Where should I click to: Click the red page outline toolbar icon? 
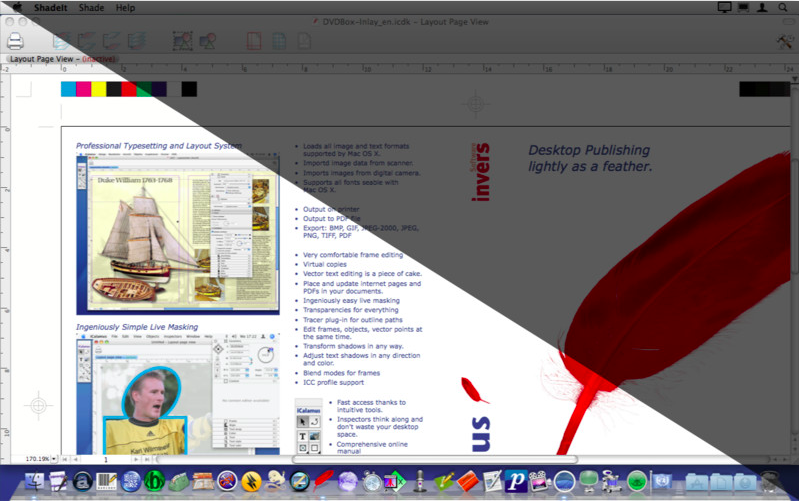(254, 41)
